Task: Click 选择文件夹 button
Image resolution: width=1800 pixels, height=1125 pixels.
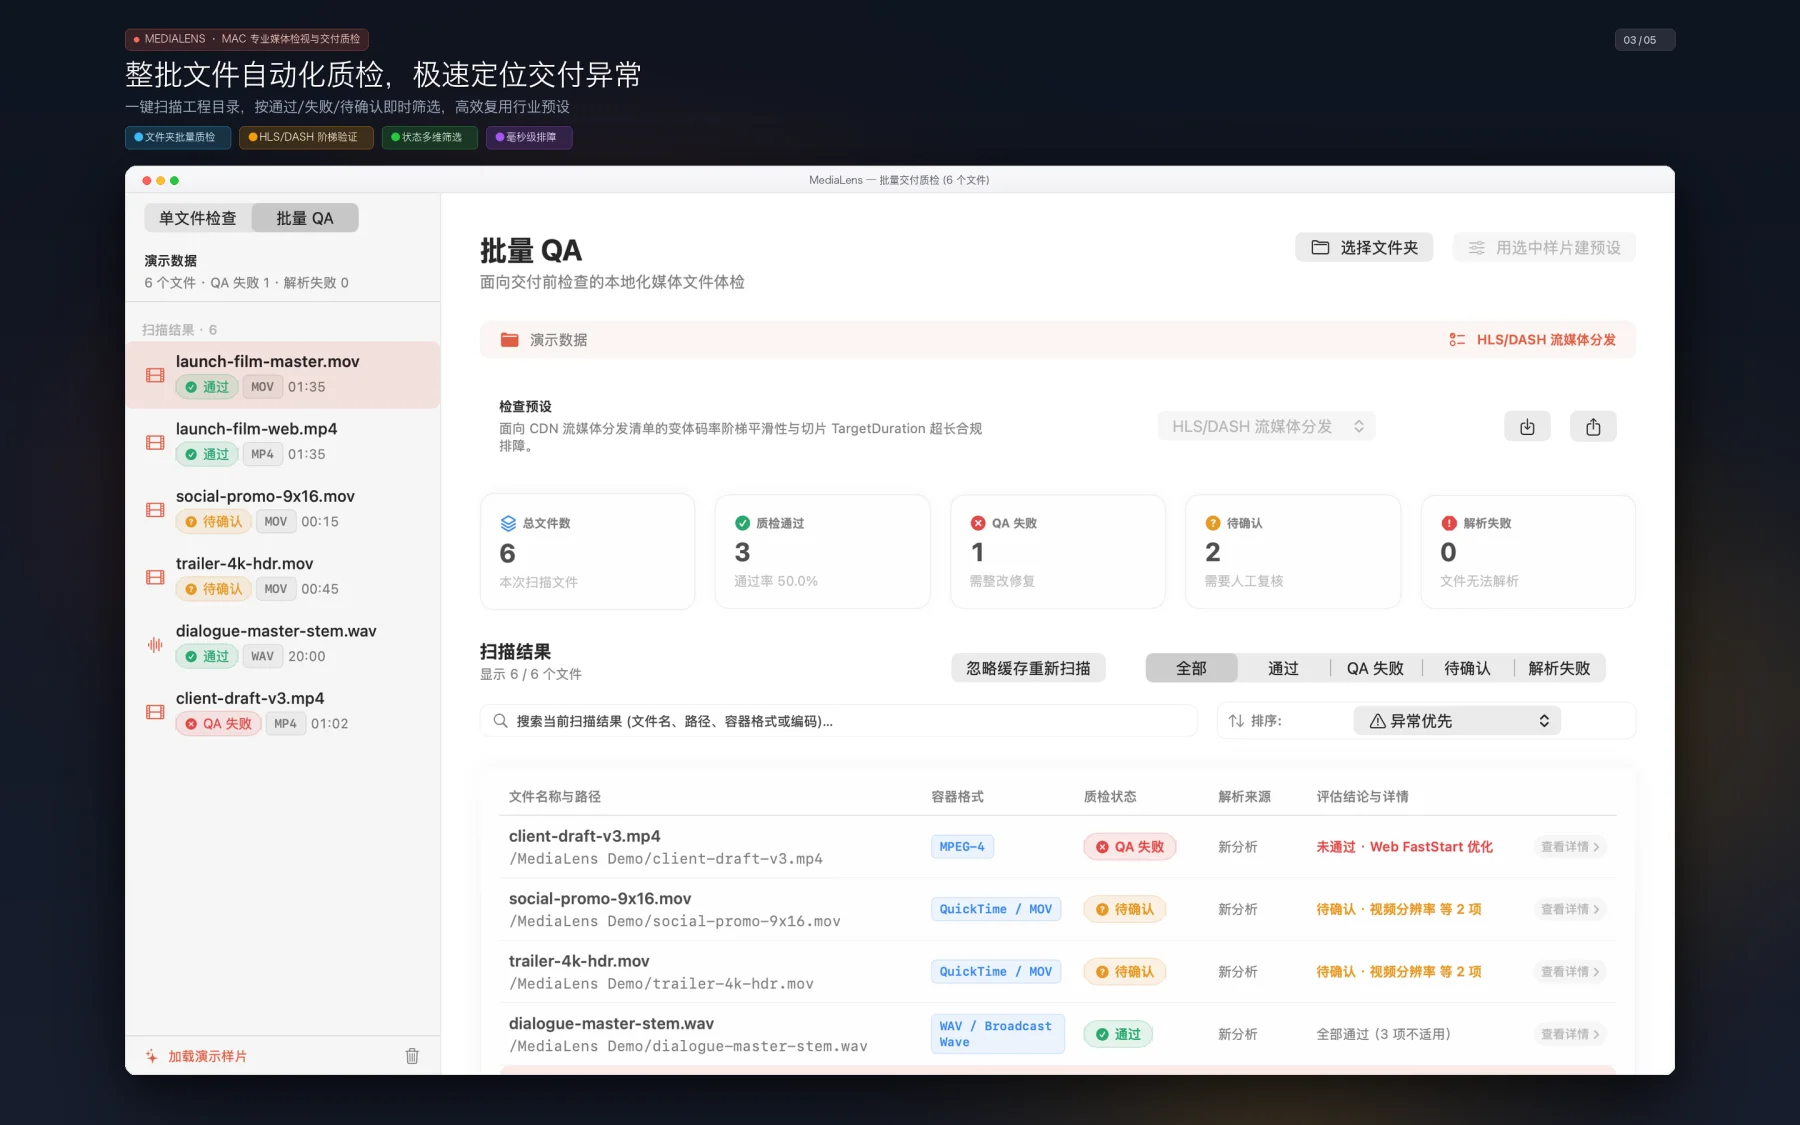Action: 1364,247
